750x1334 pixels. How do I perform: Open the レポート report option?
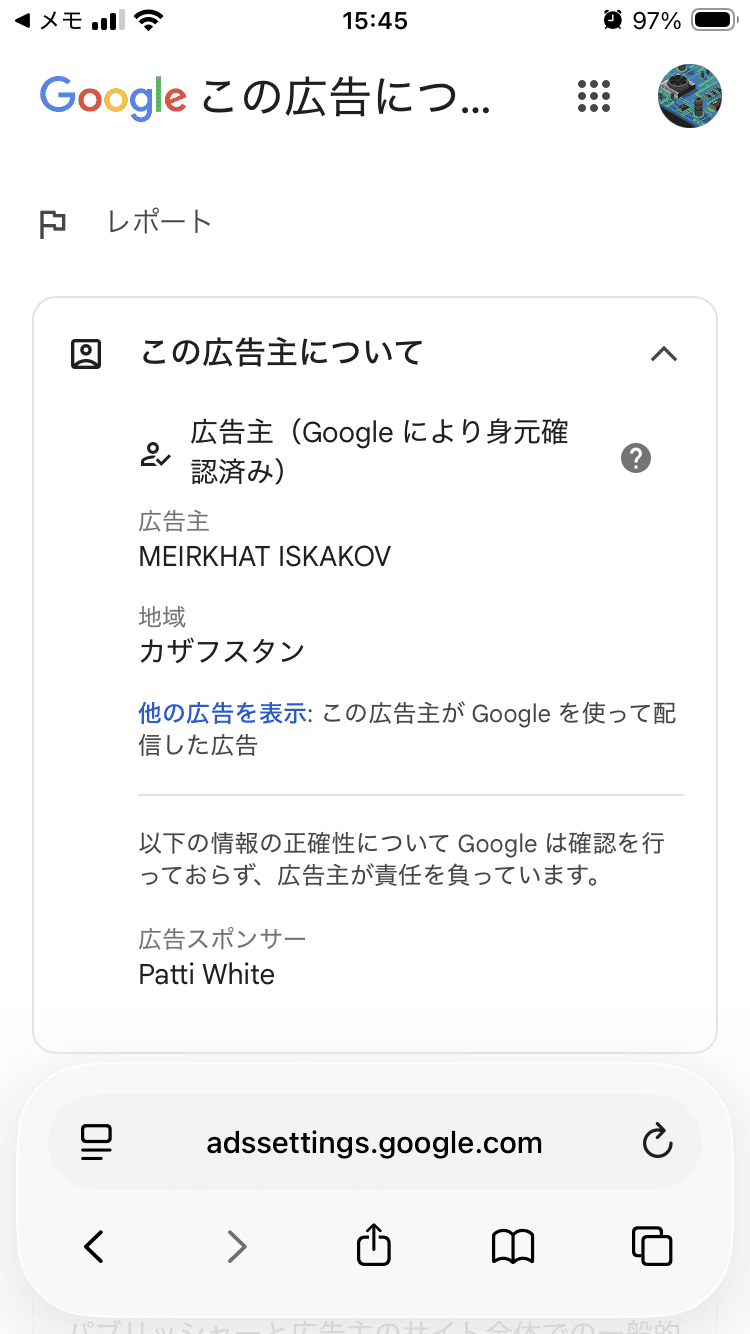[x=160, y=222]
